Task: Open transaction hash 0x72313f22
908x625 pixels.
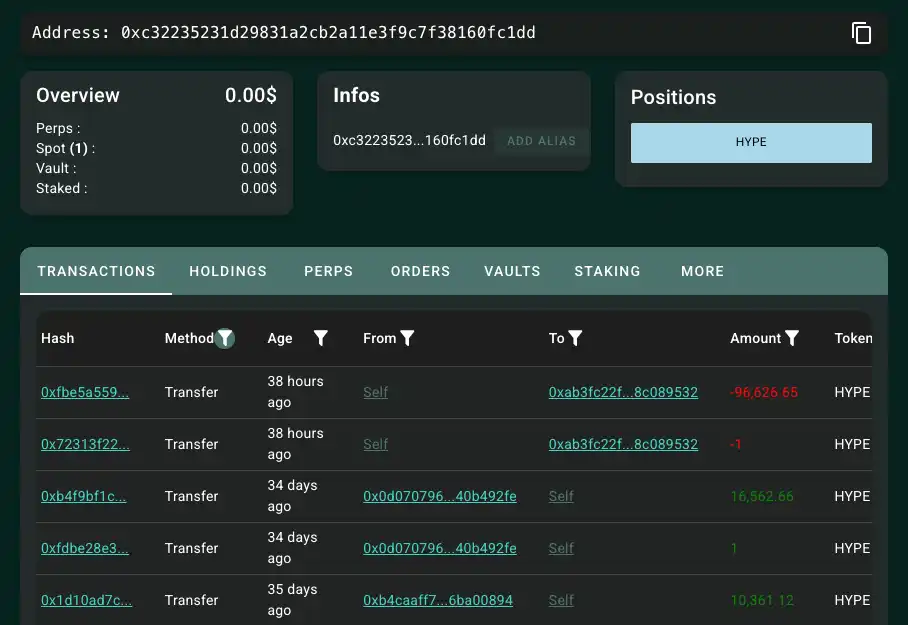Action: point(85,445)
